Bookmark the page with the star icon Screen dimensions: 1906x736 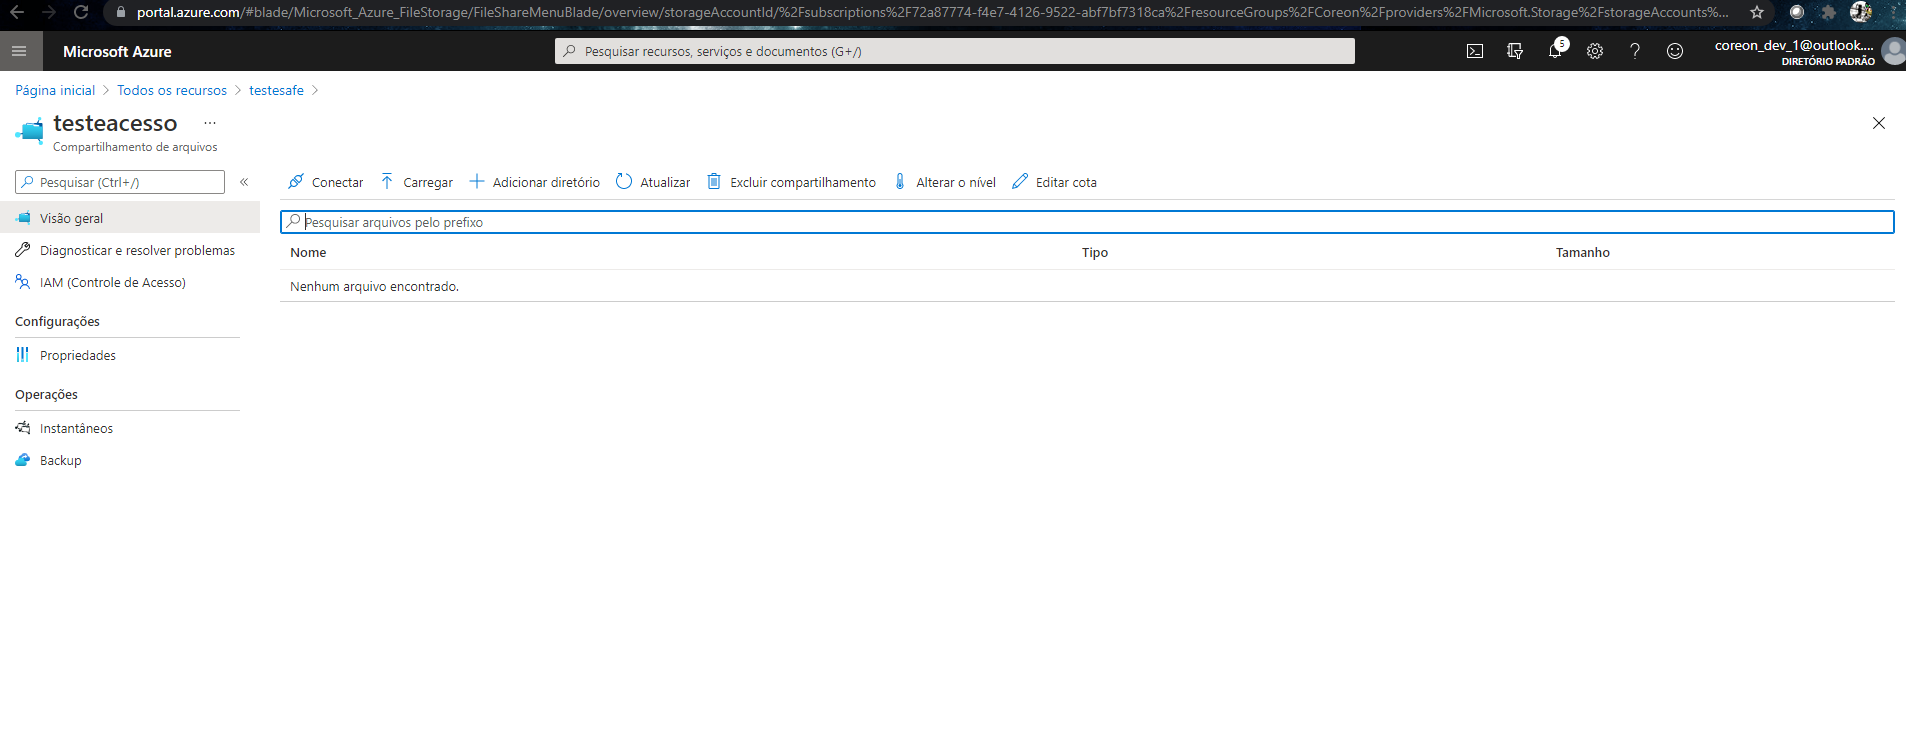pyautogui.click(x=1757, y=12)
